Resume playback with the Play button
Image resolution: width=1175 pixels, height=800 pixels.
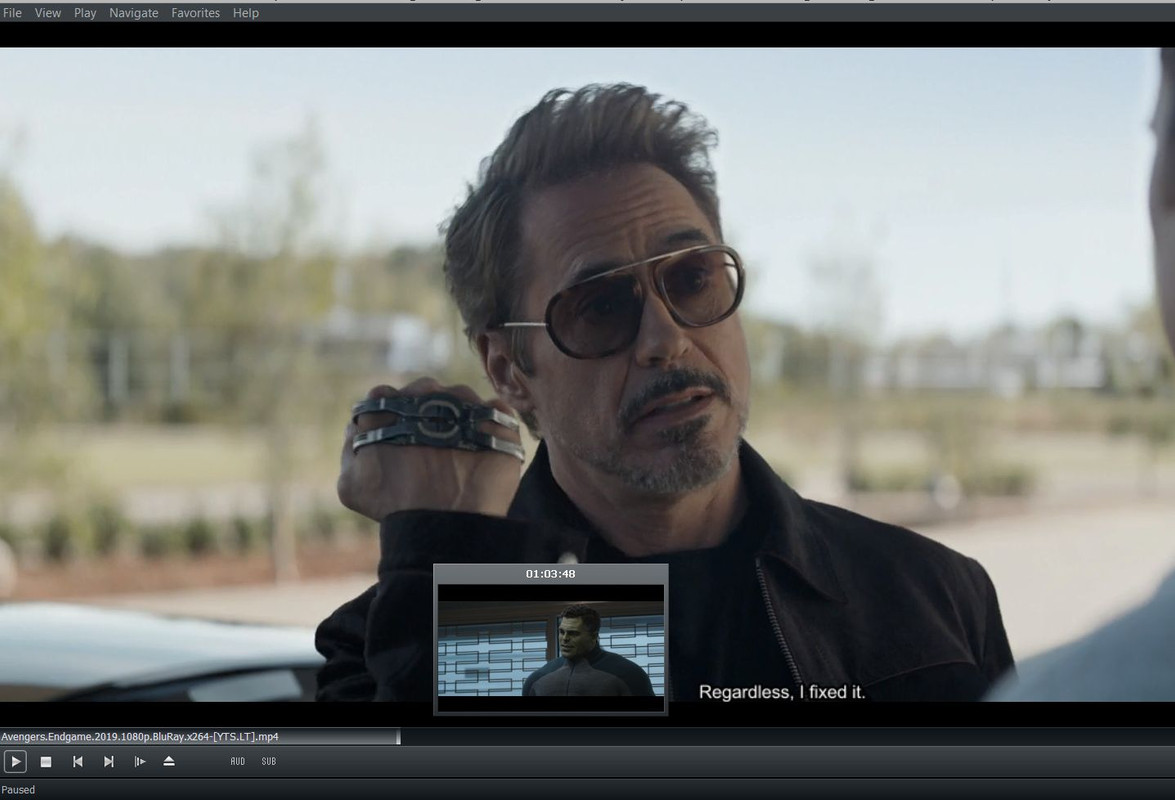tap(15, 761)
